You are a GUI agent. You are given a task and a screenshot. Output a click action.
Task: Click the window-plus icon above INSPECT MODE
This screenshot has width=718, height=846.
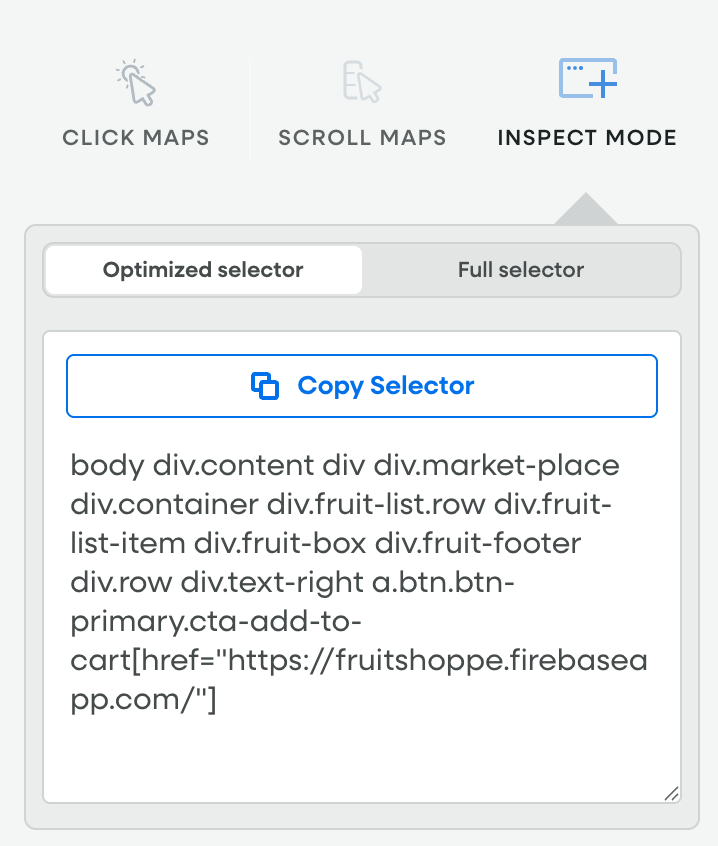pos(588,78)
